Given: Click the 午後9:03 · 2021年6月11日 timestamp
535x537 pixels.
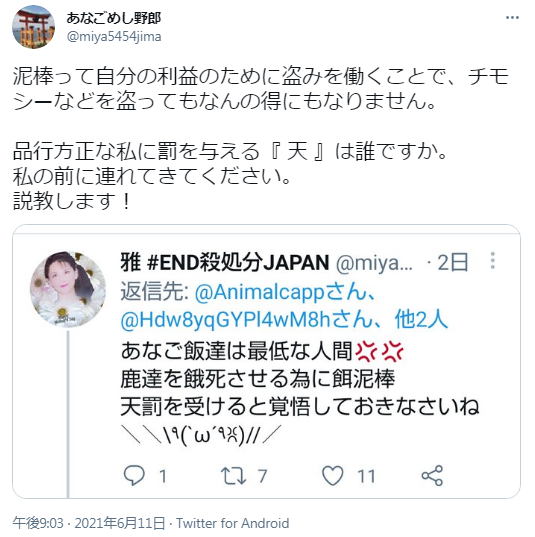Looking at the screenshot, I should coord(89,523).
